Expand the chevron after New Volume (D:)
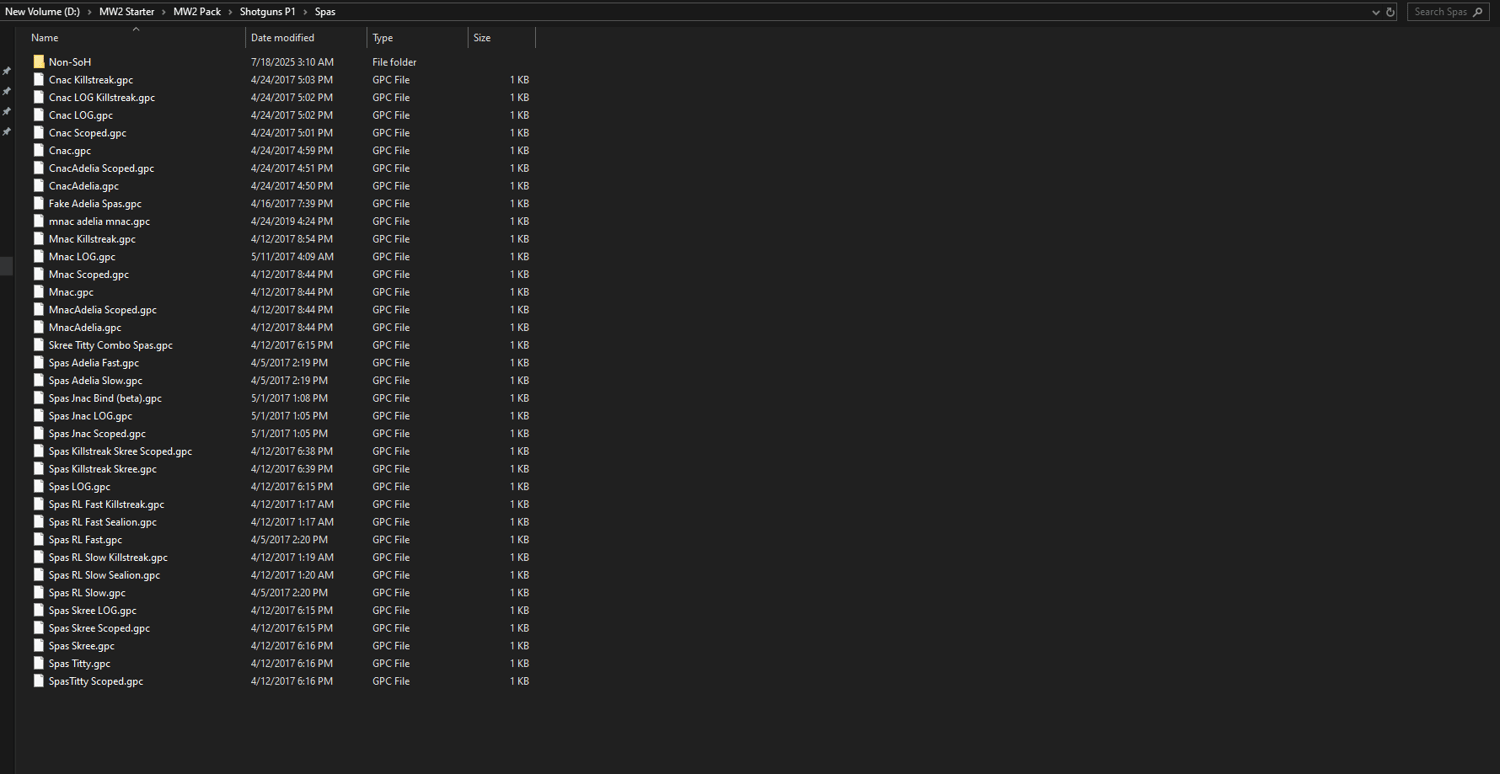The image size is (1500, 774). coord(89,12)
